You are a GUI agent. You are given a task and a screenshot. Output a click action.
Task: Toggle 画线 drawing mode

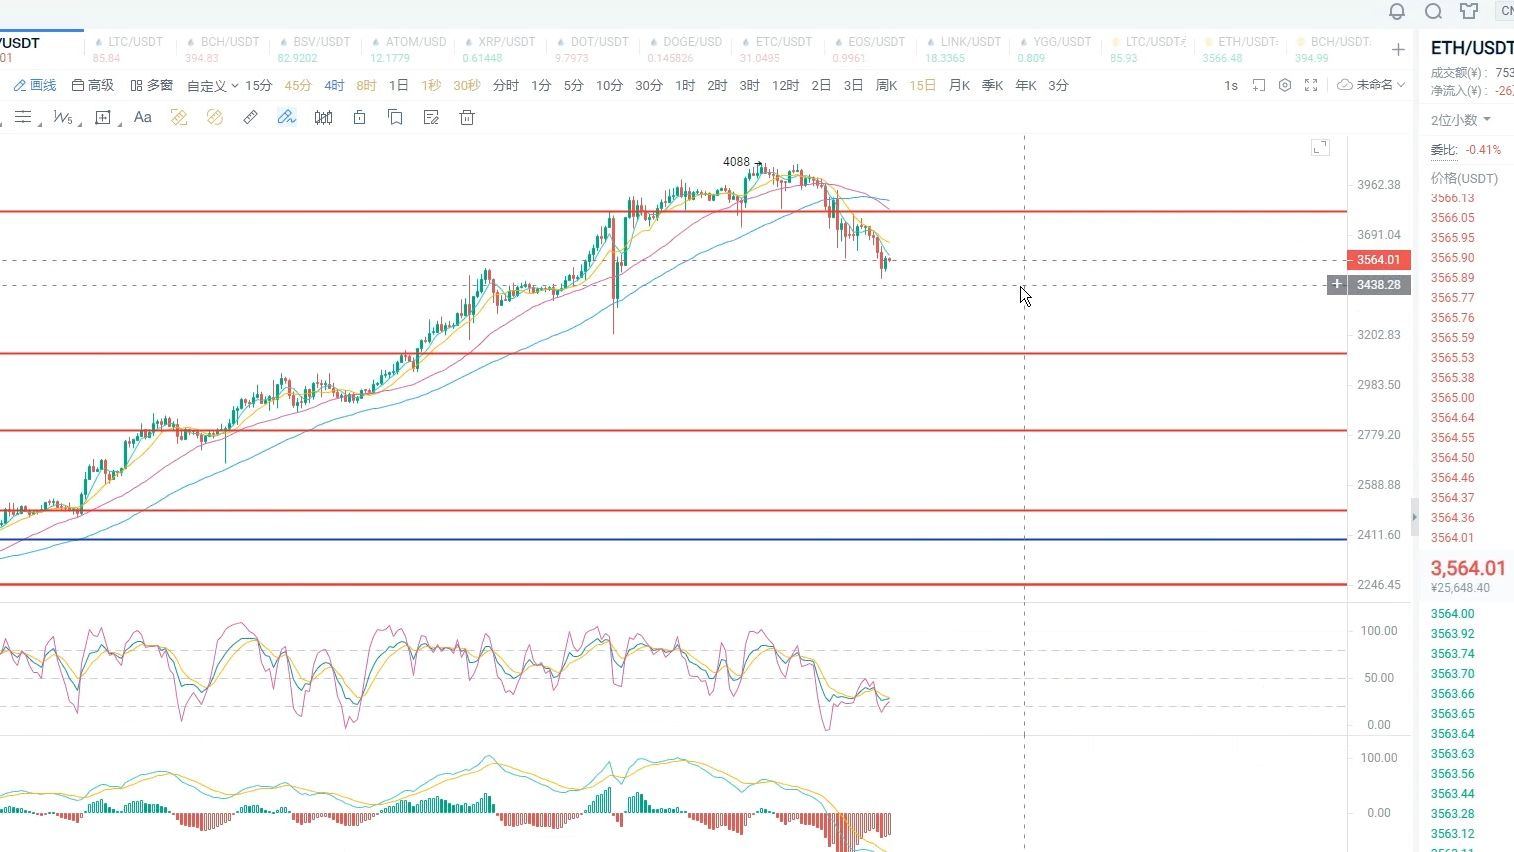35,85
